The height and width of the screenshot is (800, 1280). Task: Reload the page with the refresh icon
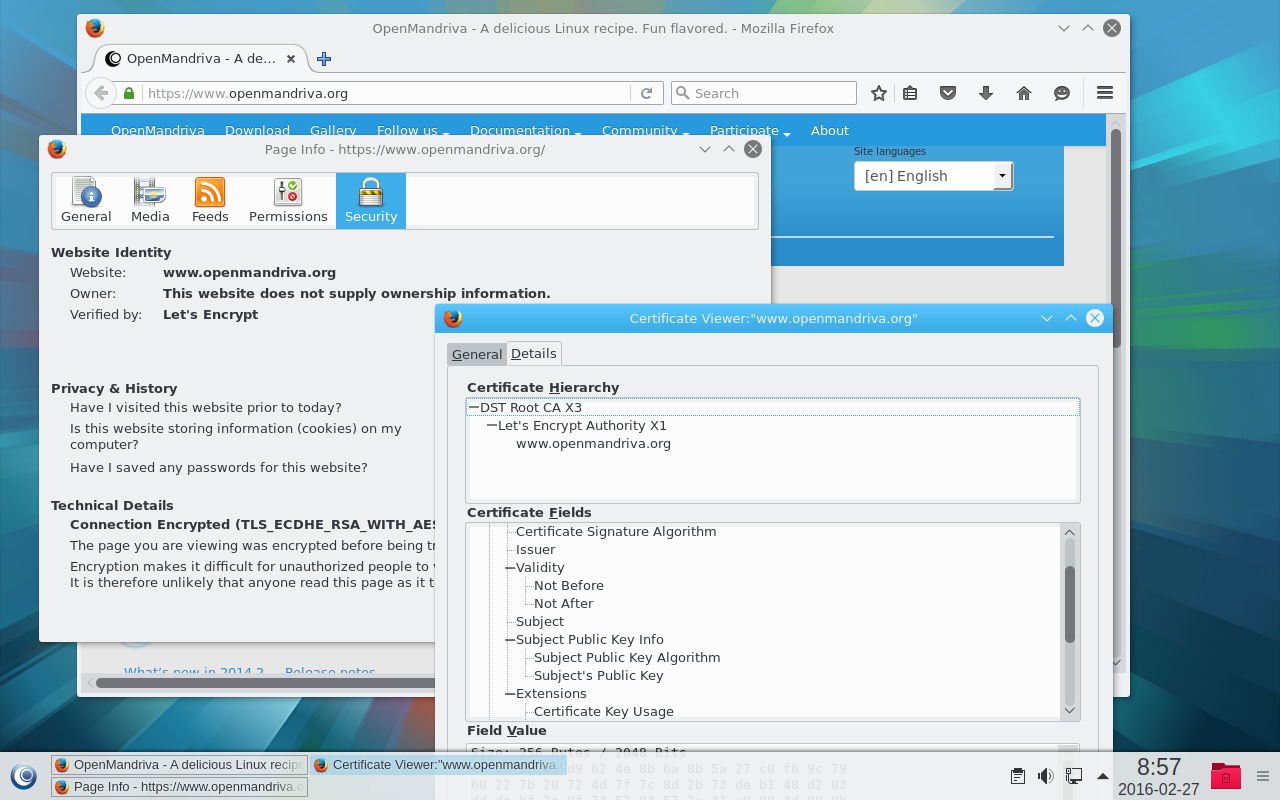tap(646, 93)
